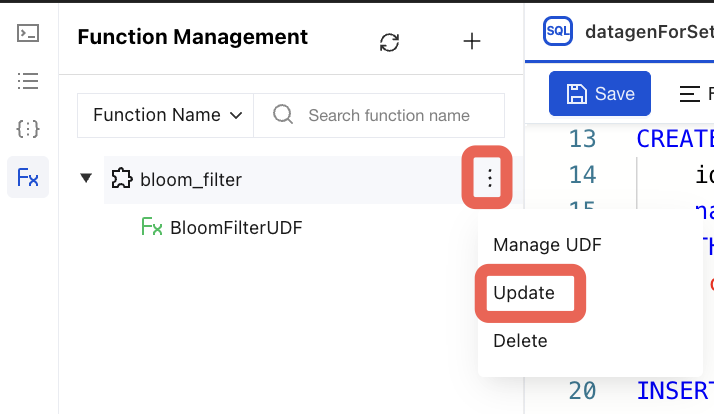Select the BloomFilterUDF function
714x414 pixels.
tap(236, 228)
